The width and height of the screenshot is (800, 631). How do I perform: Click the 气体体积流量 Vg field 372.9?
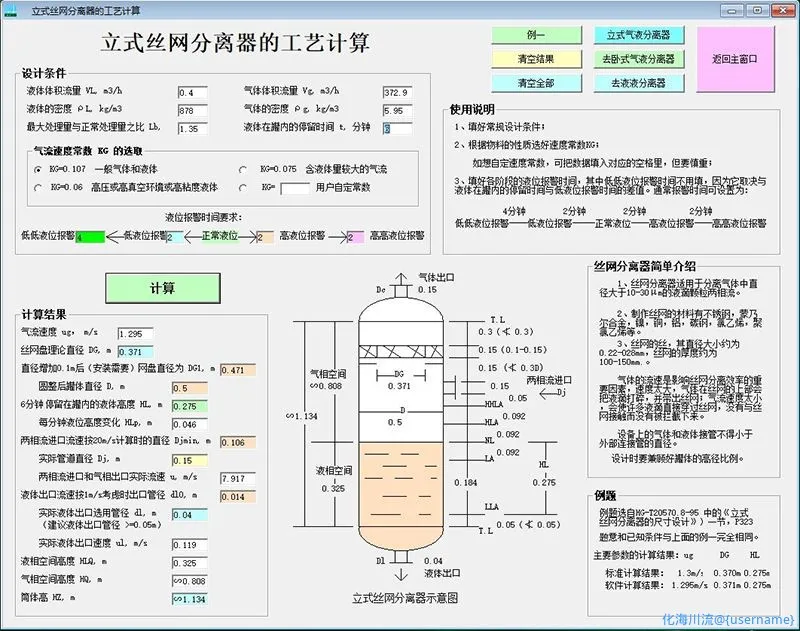(x=397, y=92)
